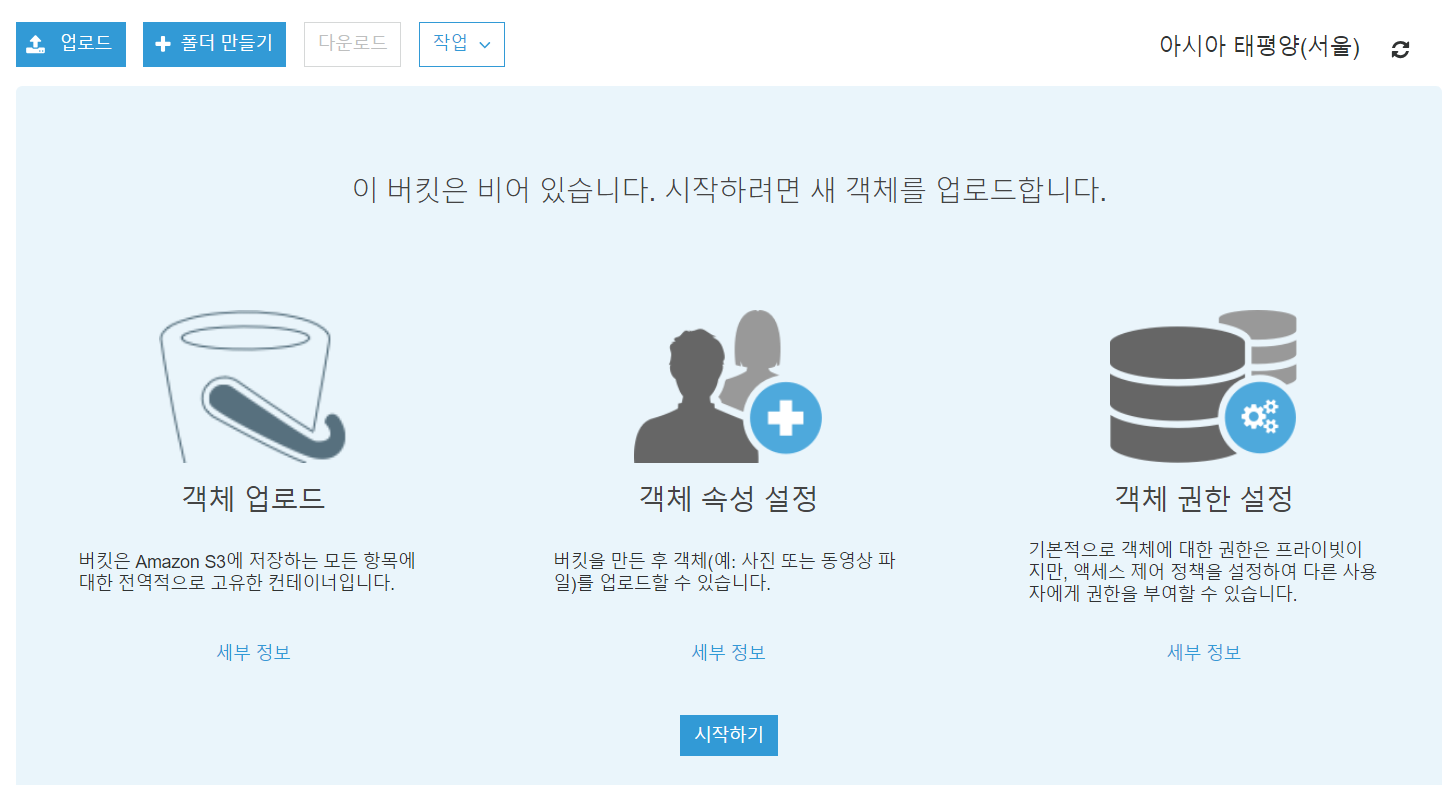The image size is (1450, 793).
Task: Click the refresh icon next to 아시아 태평양(서울)
Action: [x=1400, y=49]
